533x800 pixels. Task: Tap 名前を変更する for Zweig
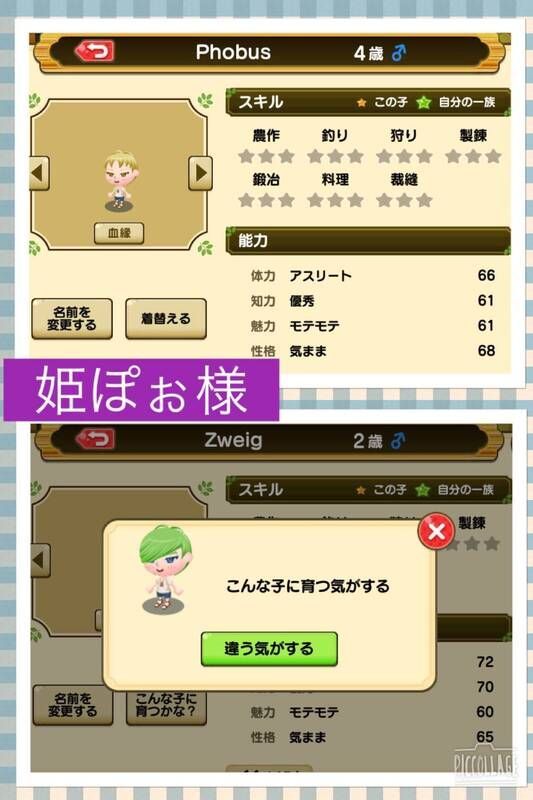[72, 705]
